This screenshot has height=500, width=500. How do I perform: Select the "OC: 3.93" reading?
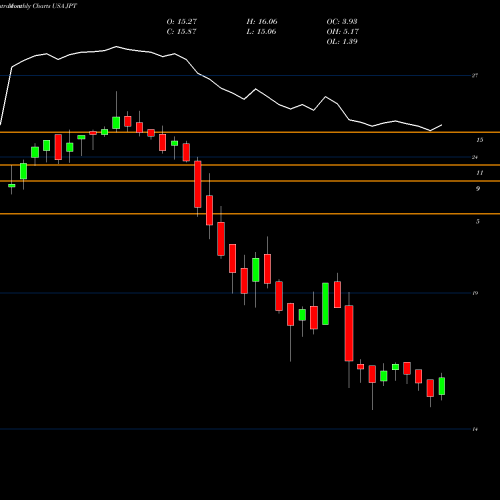click(x=342, y=22)
